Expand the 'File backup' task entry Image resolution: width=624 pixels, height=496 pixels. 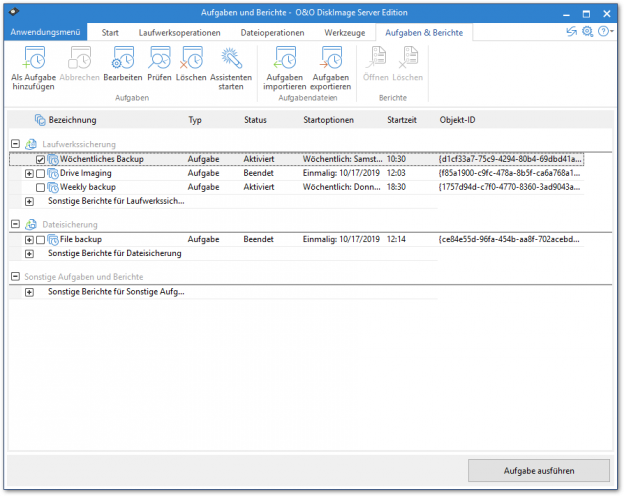pyautogui.click(x=29, y=240)
